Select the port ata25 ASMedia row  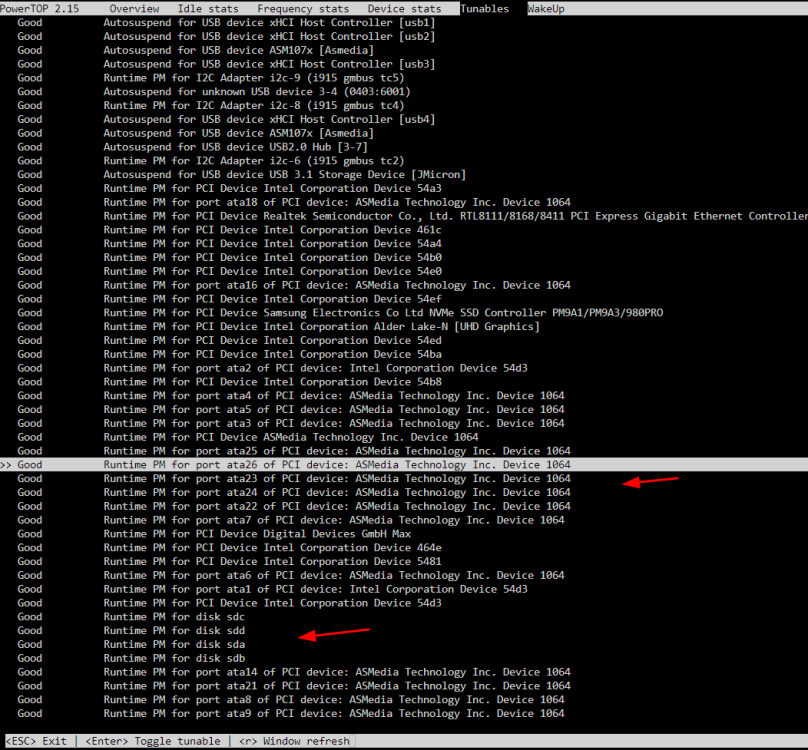404,451
